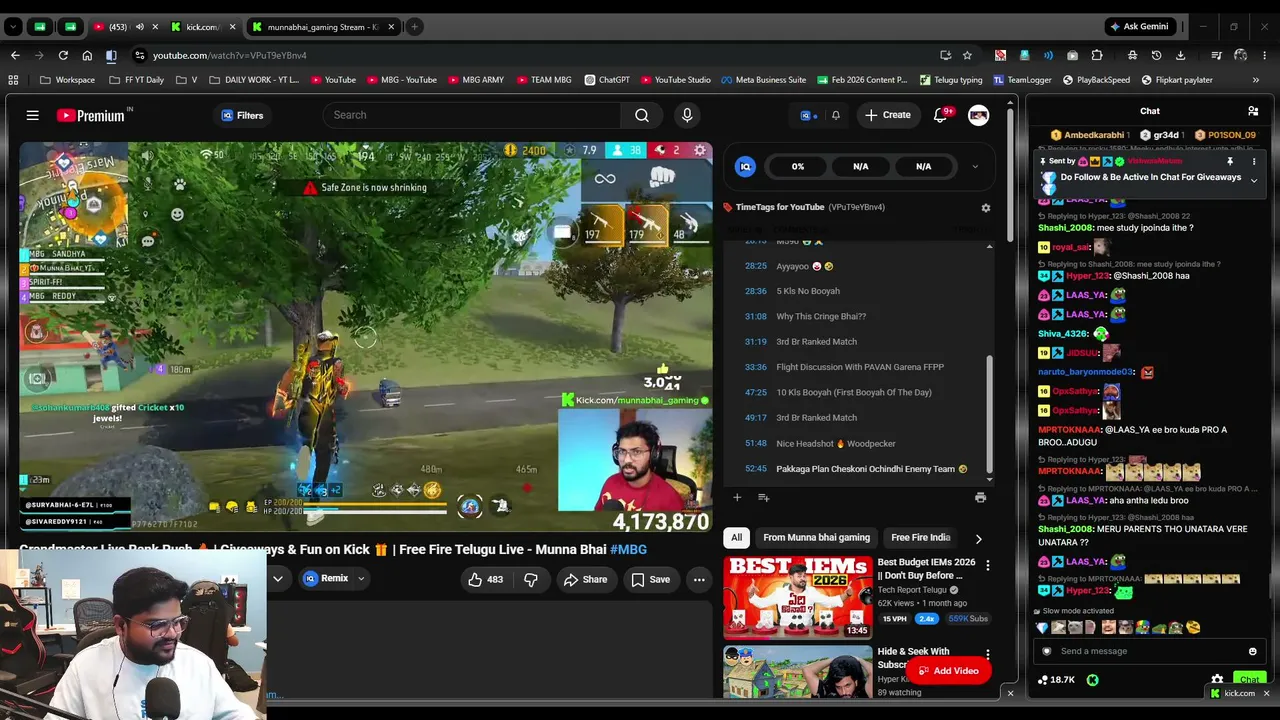Start voice search with the microphone

(x=687, y=115)
